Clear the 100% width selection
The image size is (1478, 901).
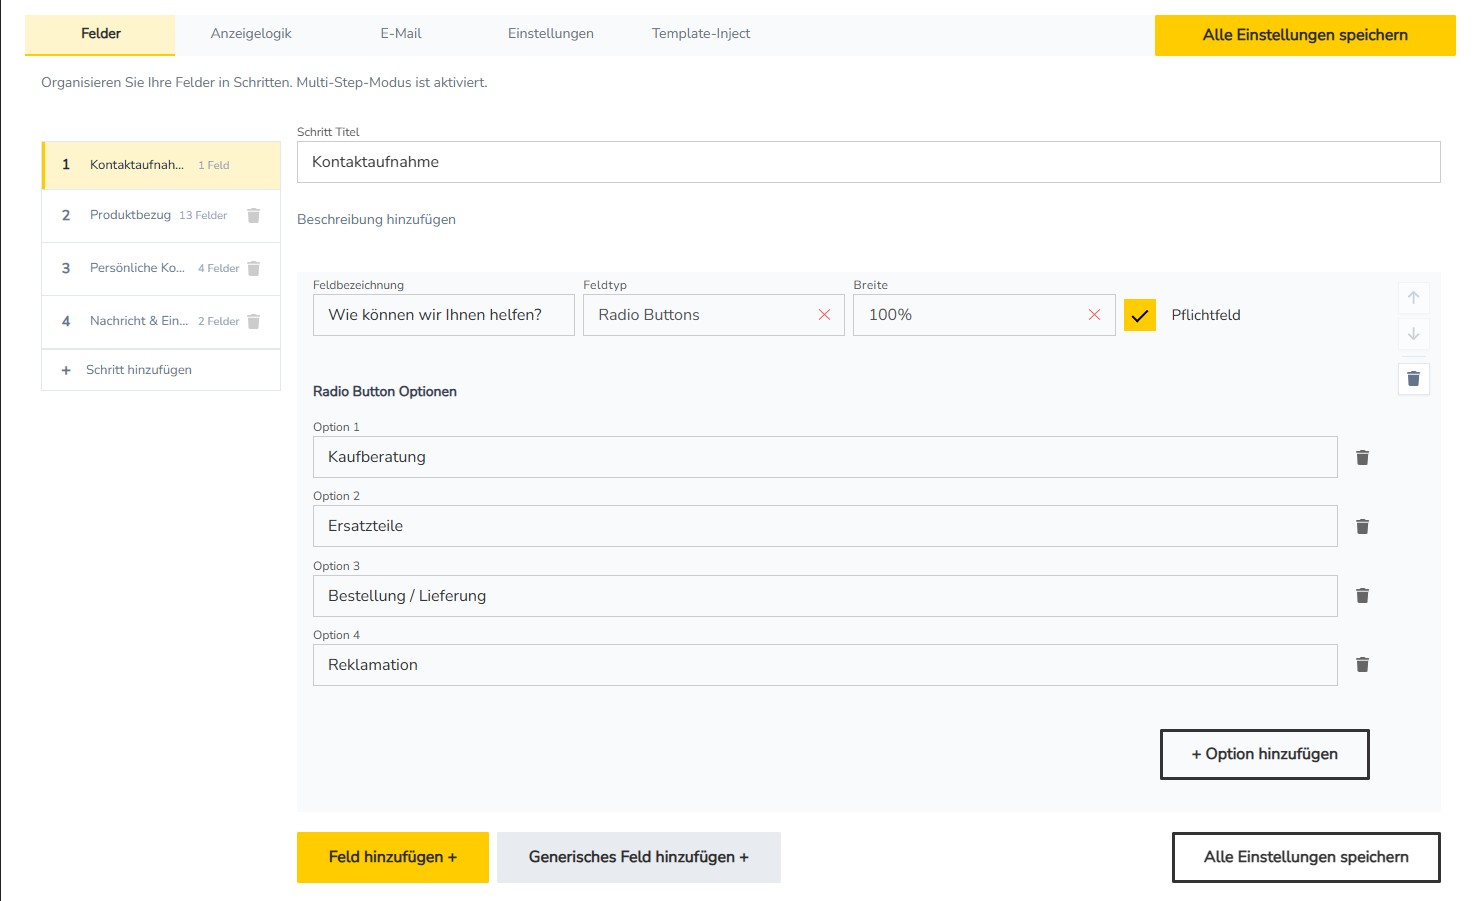tap(1094, 315)
